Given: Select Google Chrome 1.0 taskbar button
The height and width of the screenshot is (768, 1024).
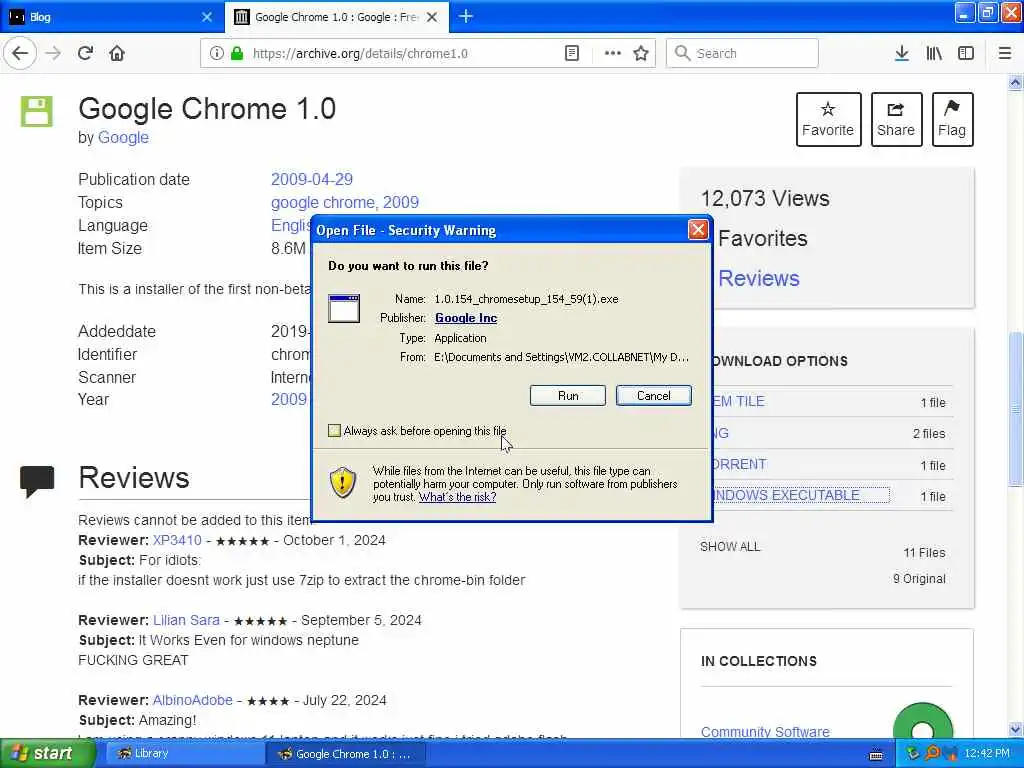Looking at the screenshot, I should 345,754.
